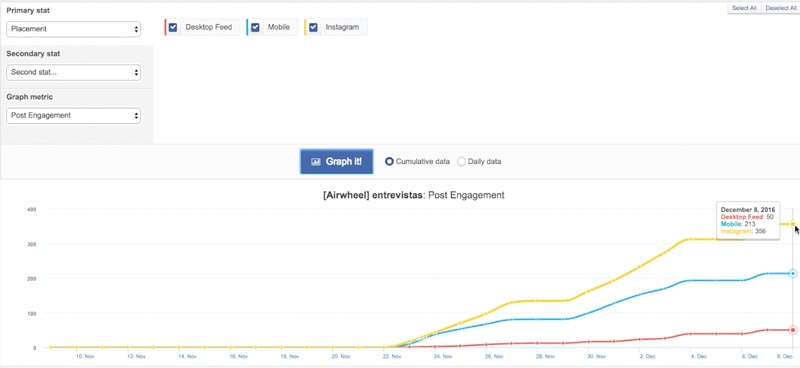Click the chart icon inside Graph it! button
Screen dimensions: 800x368
coord(315,162)
